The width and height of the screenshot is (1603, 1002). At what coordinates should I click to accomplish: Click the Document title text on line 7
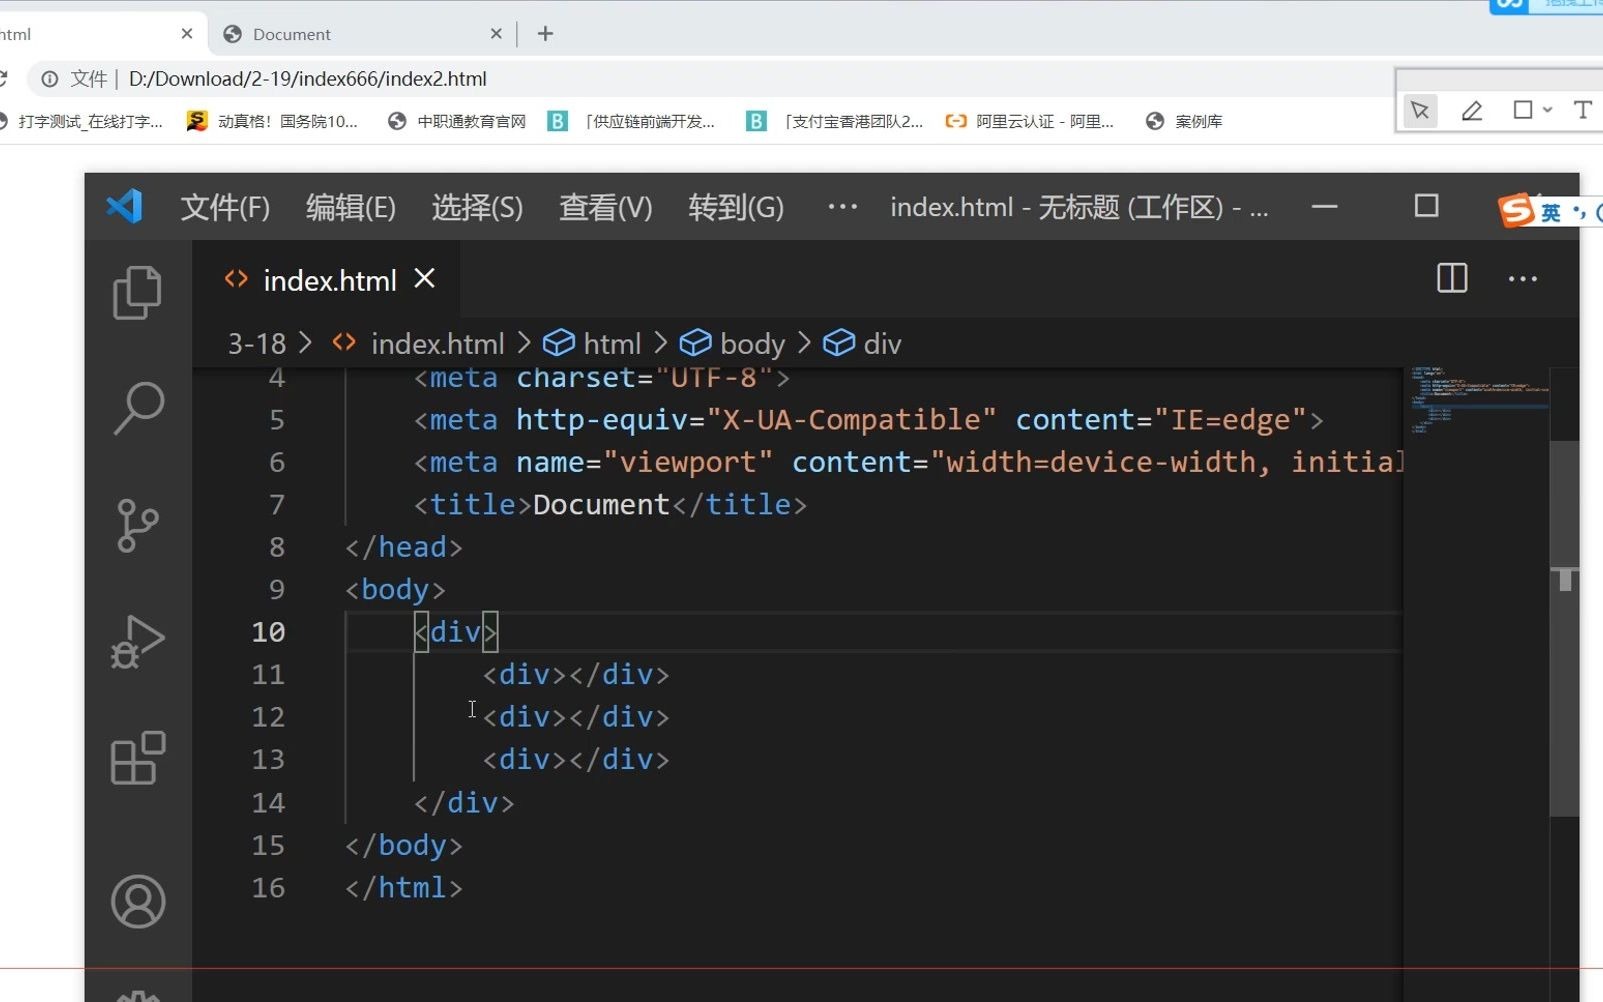601,504
